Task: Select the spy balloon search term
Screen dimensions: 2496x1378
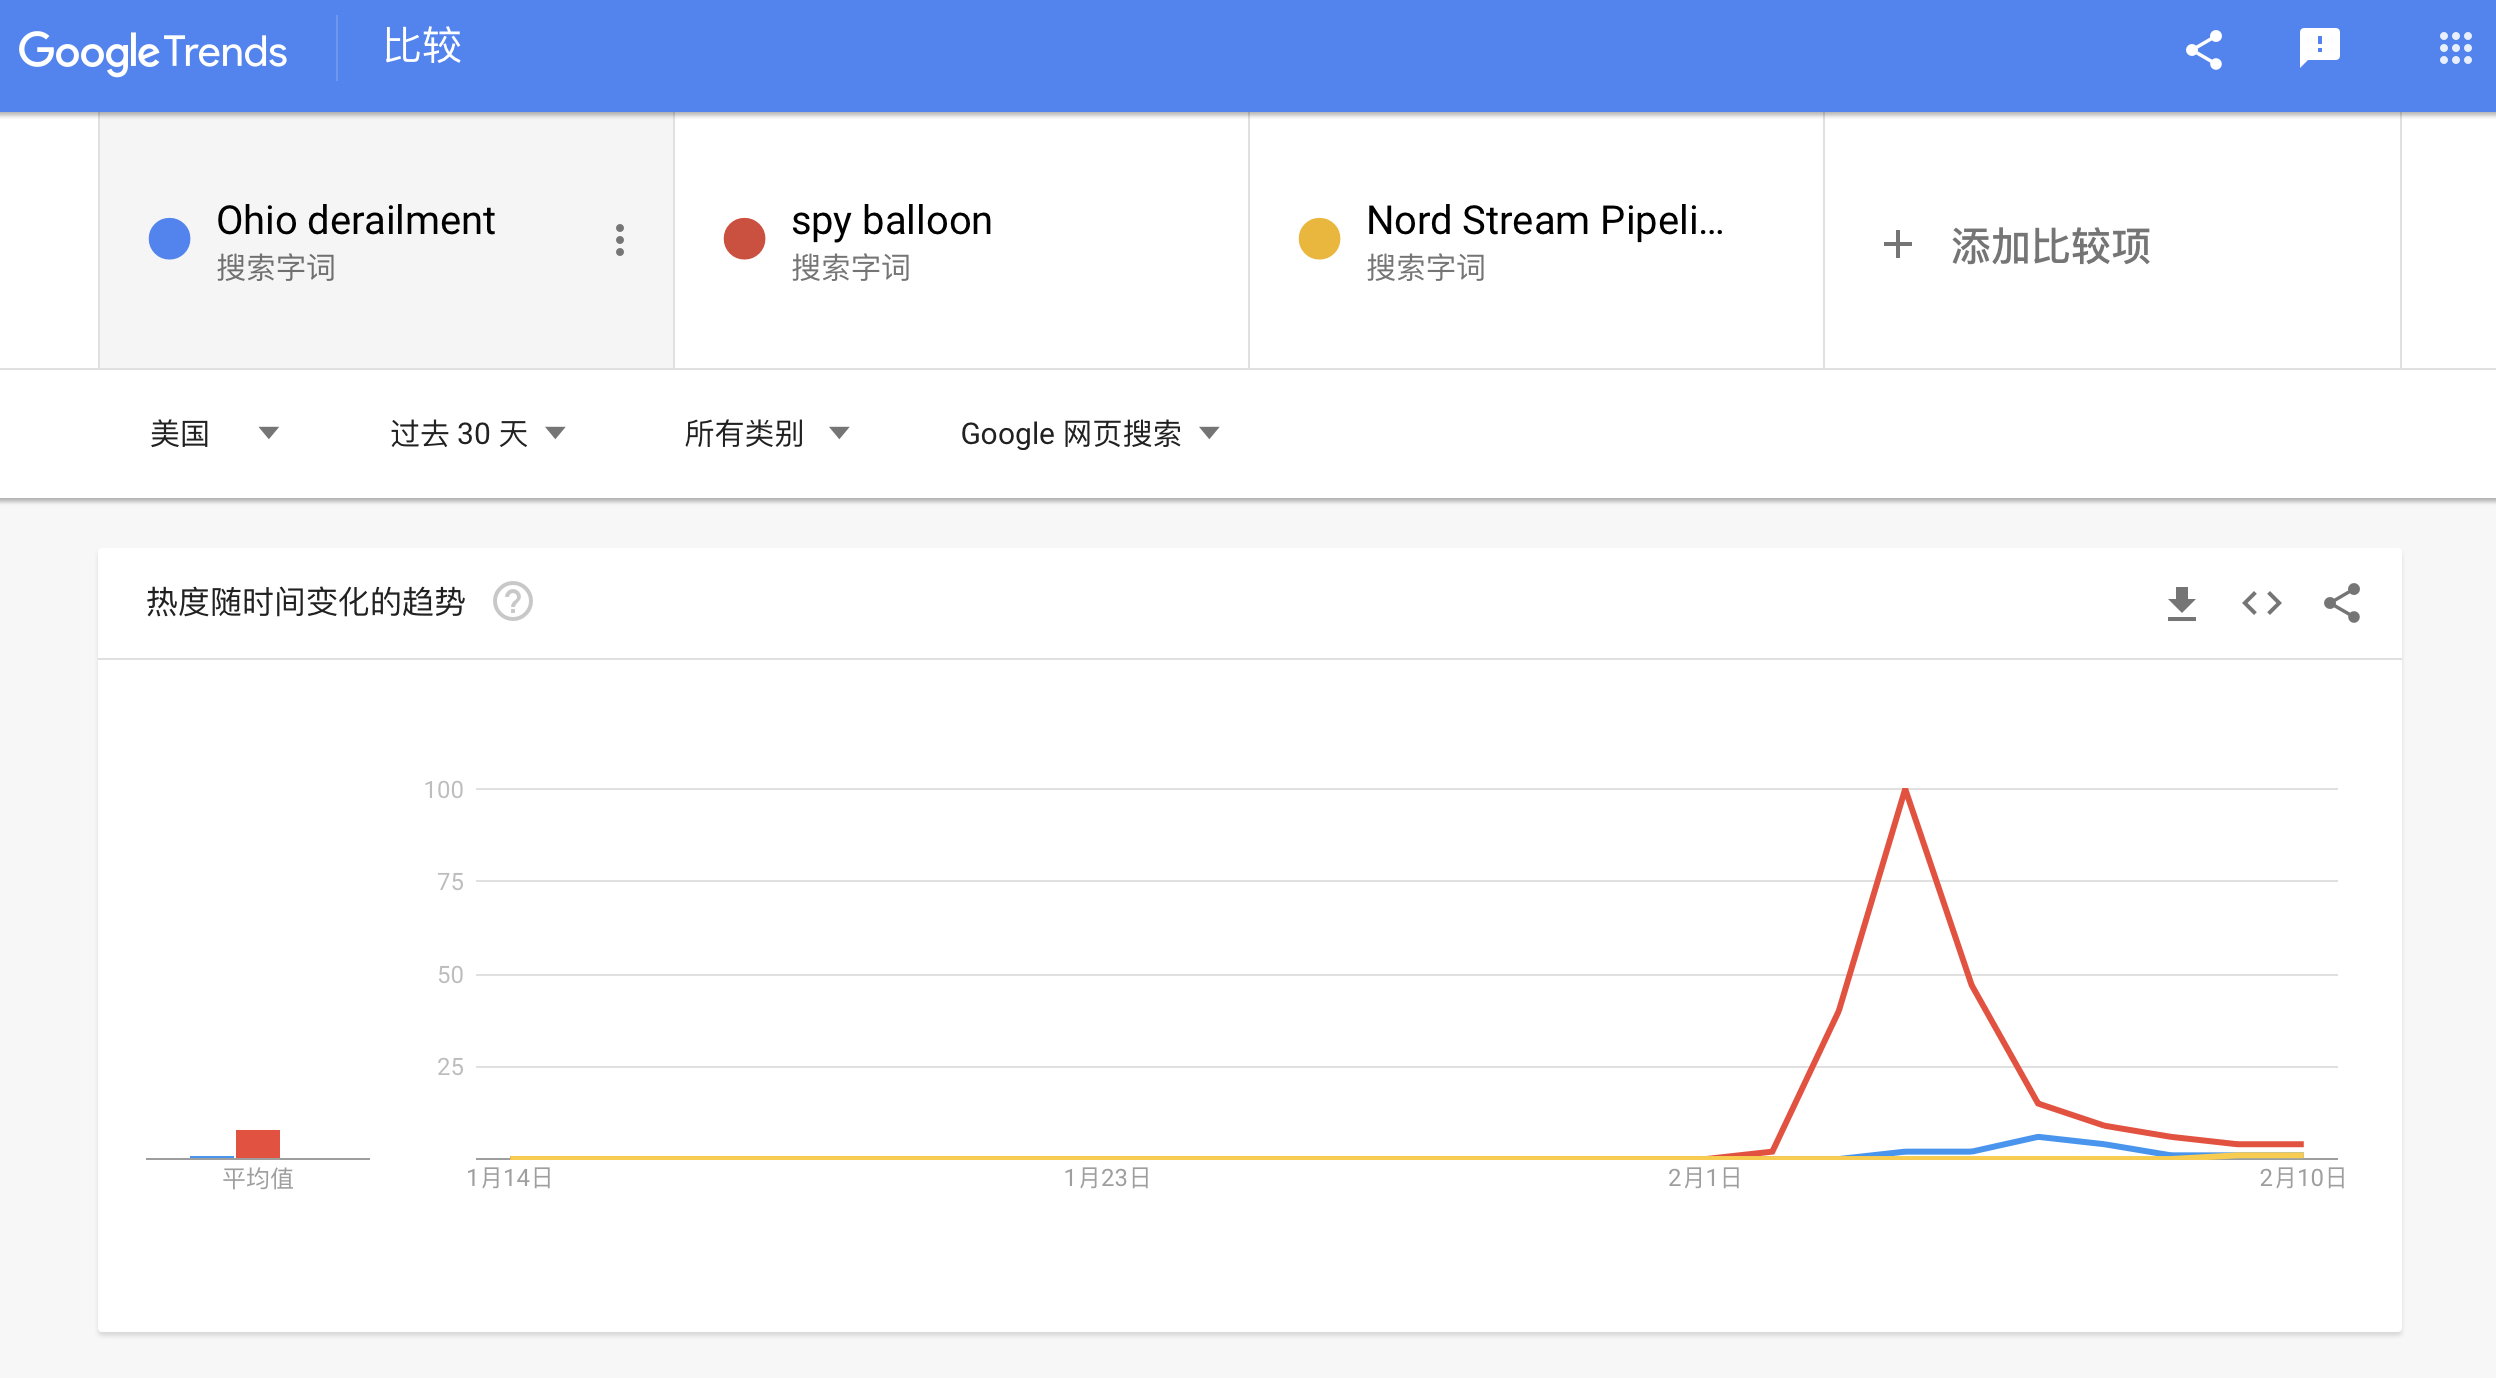Action: (x=891, y=221)
